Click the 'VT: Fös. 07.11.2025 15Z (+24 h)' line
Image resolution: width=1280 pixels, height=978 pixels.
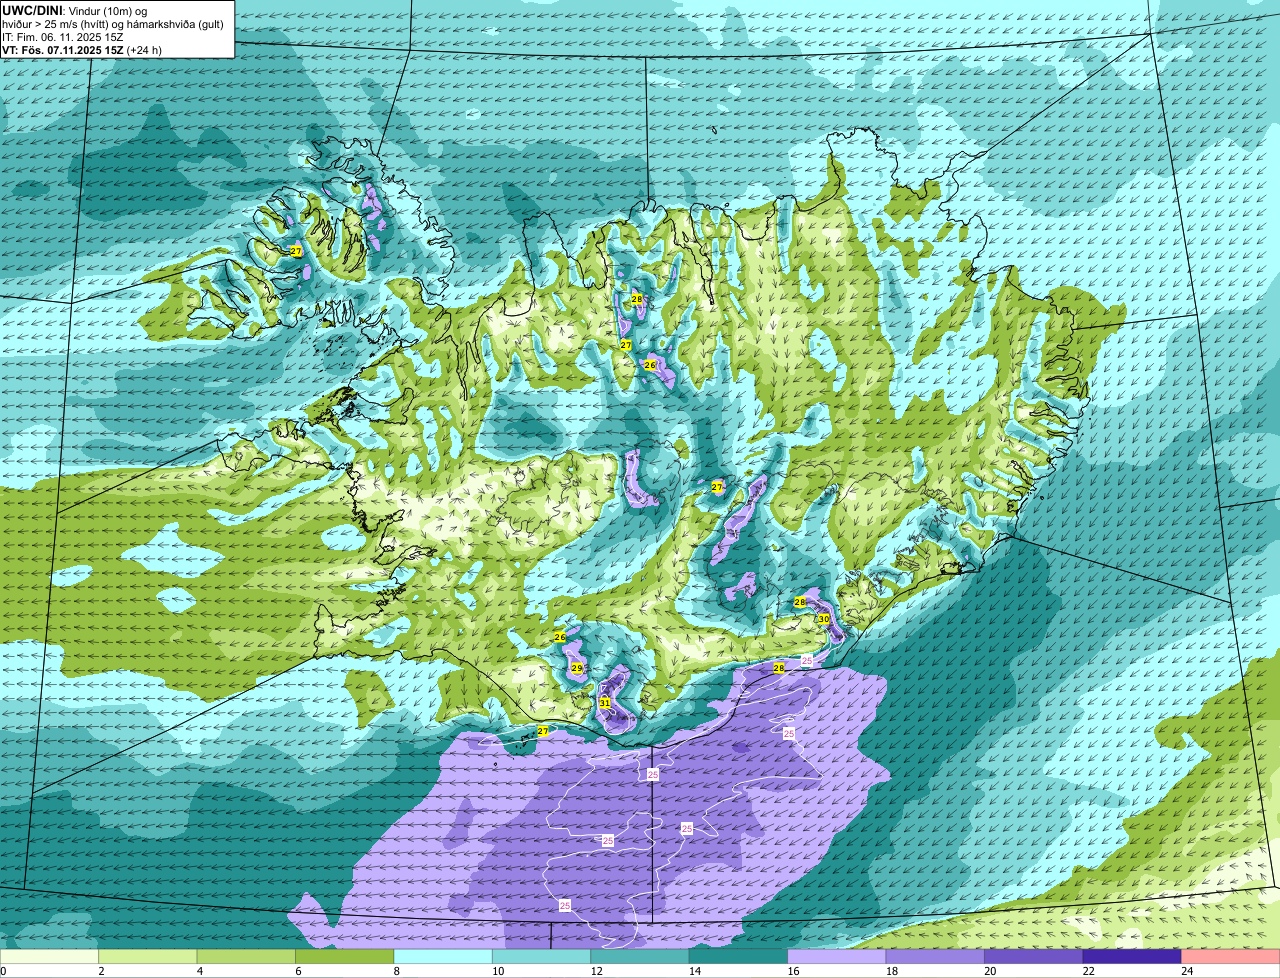pyautogui.click(x=82, y=50)
